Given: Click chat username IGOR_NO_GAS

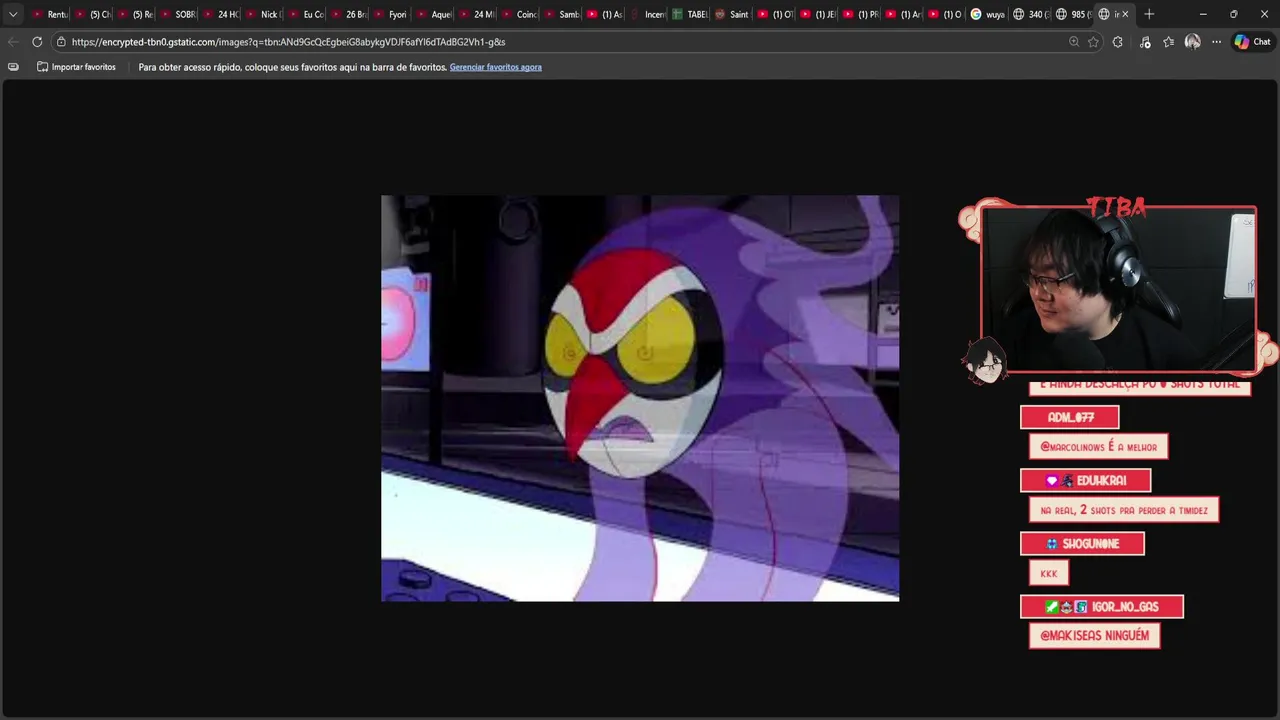Looking at the screenshot, I should point(1101,606).
